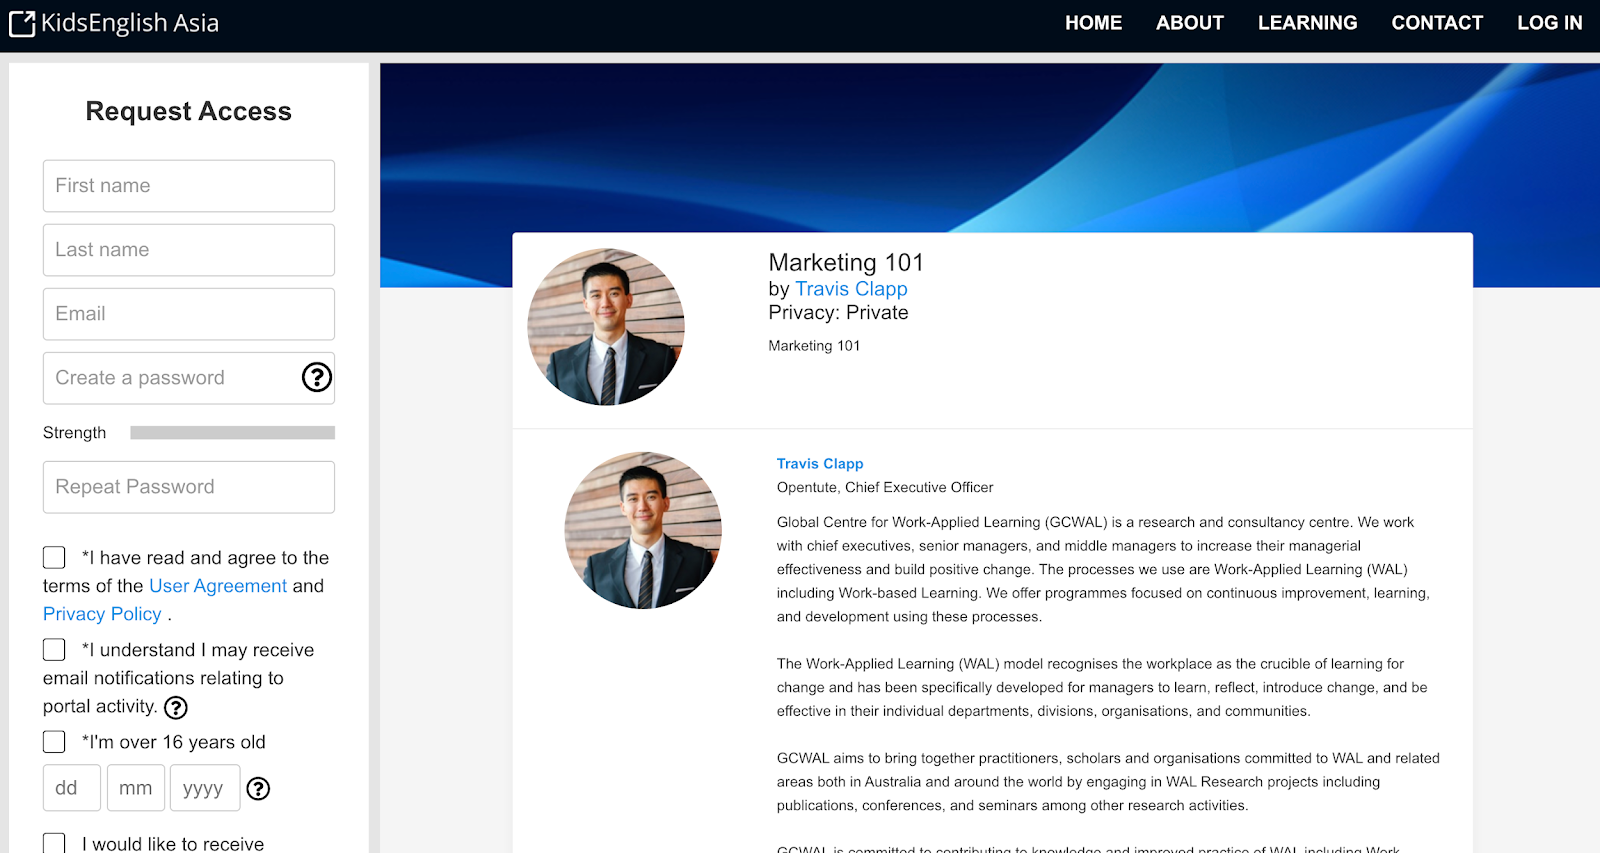1600x853 pixels.
Task: Click the small Marketing 101 description text
Action: coord(814,346)
